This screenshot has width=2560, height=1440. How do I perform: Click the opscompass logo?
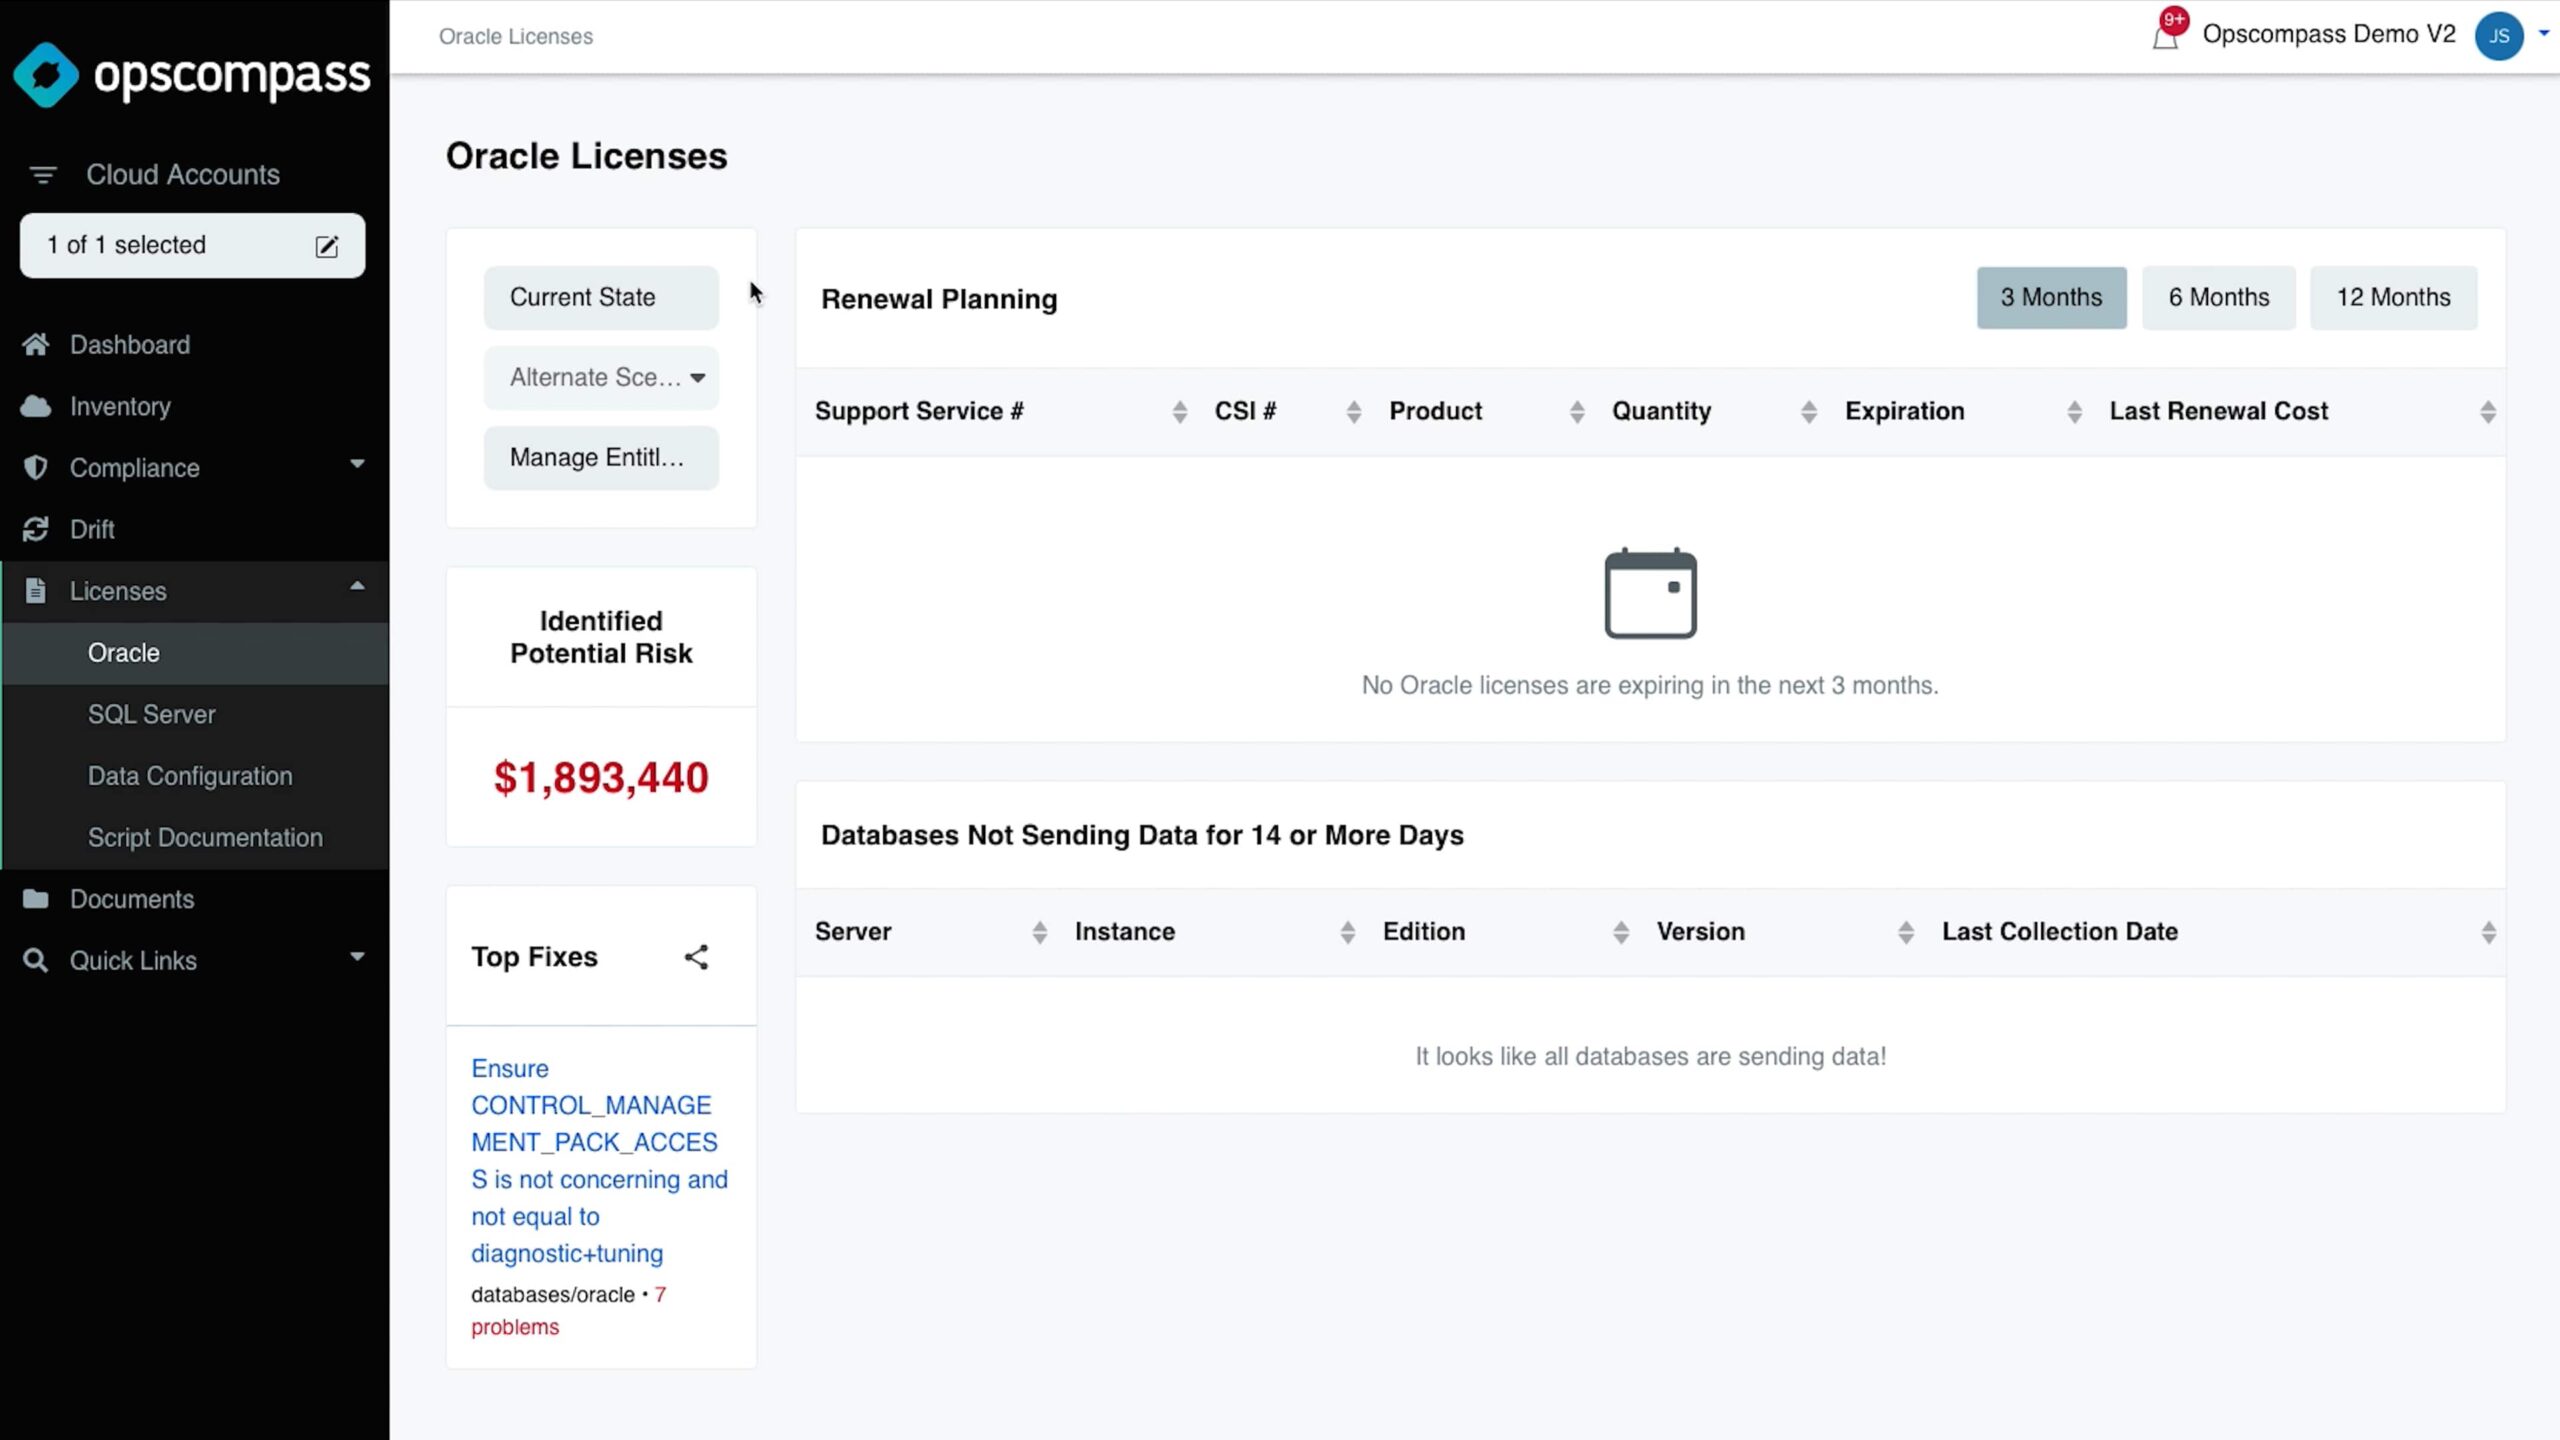coord(192,74)
